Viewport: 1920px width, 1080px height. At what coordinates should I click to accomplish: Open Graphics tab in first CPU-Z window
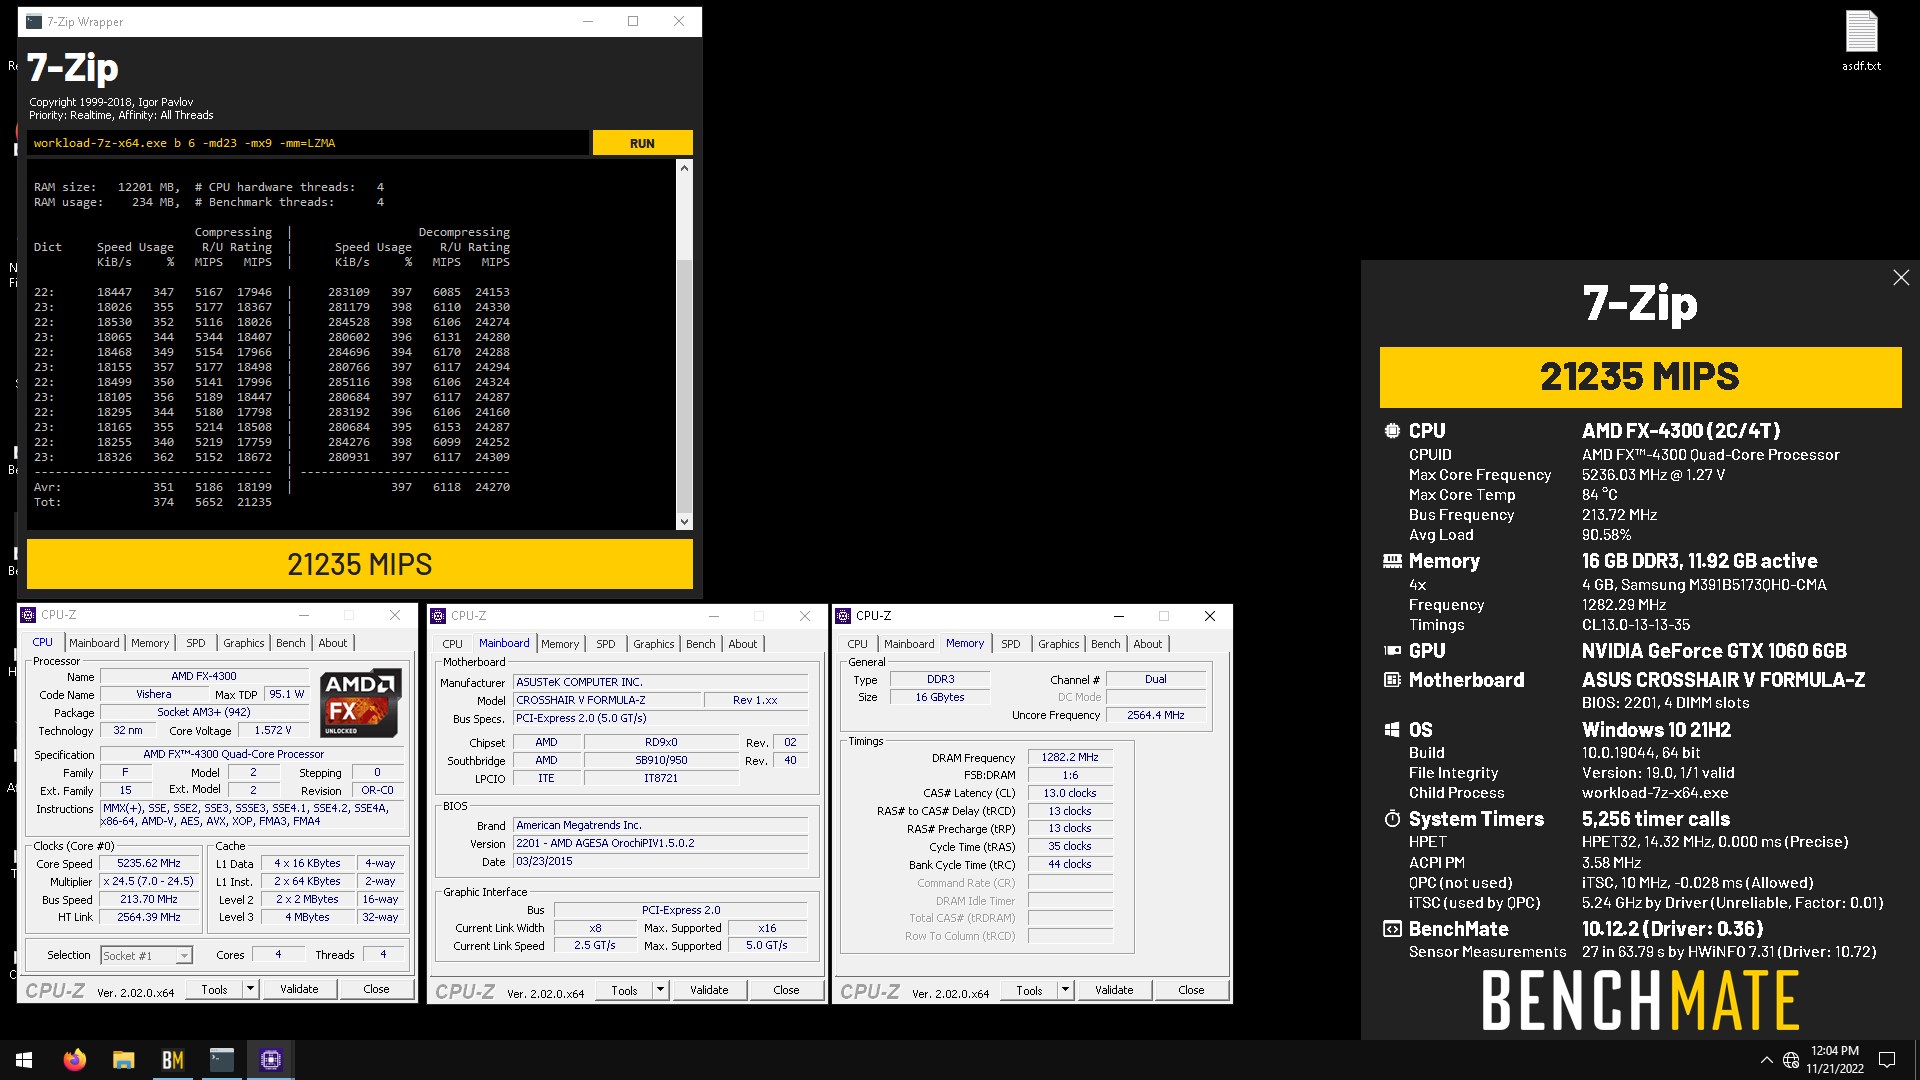click(x=244, y=643)
